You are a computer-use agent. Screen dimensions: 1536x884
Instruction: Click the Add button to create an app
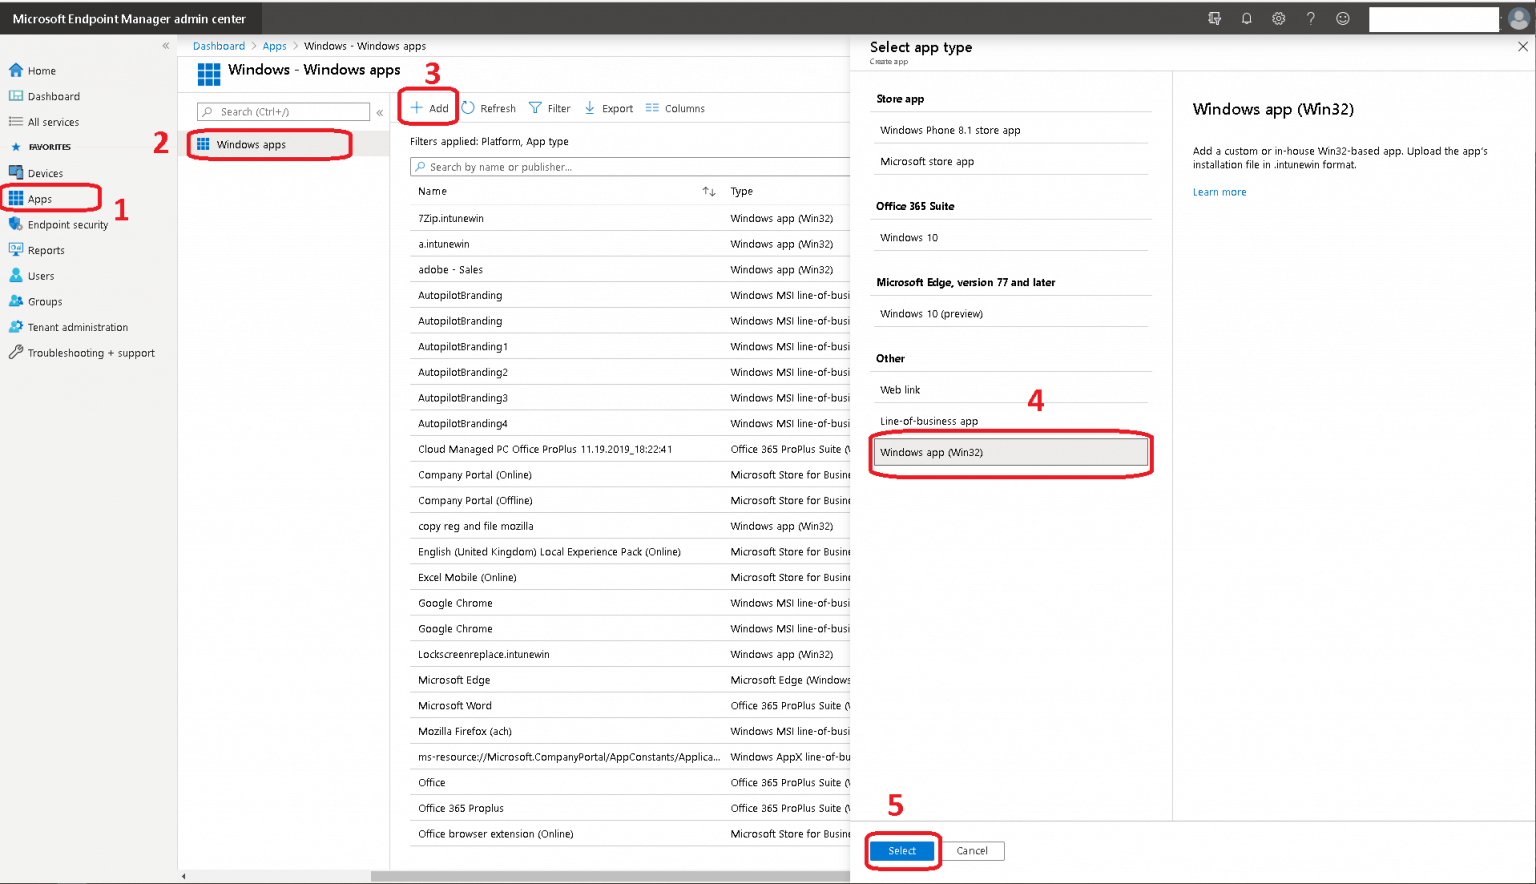click(x=428, y=107)
